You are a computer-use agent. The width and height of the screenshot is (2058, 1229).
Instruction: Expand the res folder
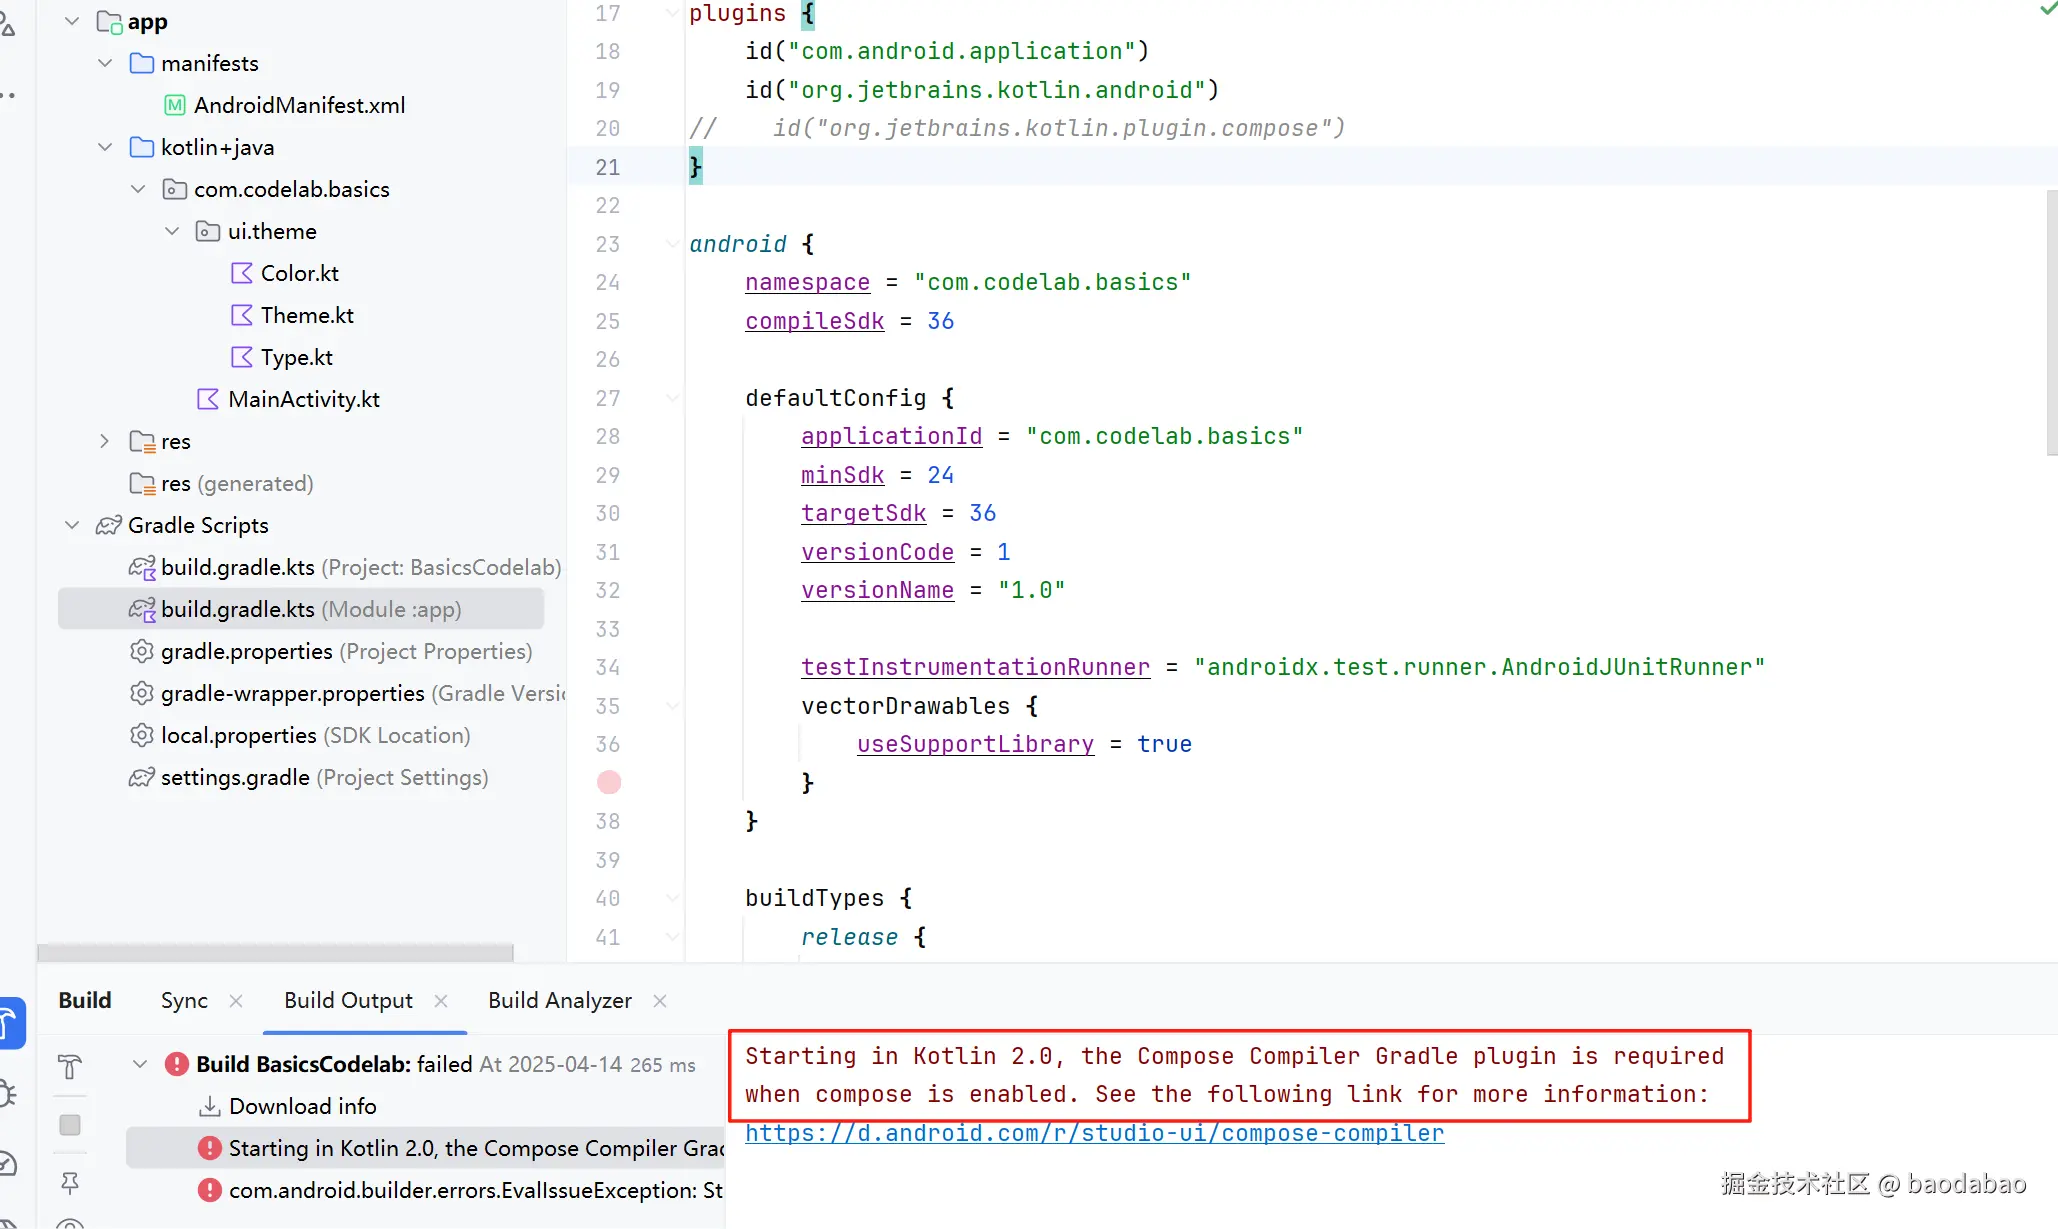tap(105, 441)
